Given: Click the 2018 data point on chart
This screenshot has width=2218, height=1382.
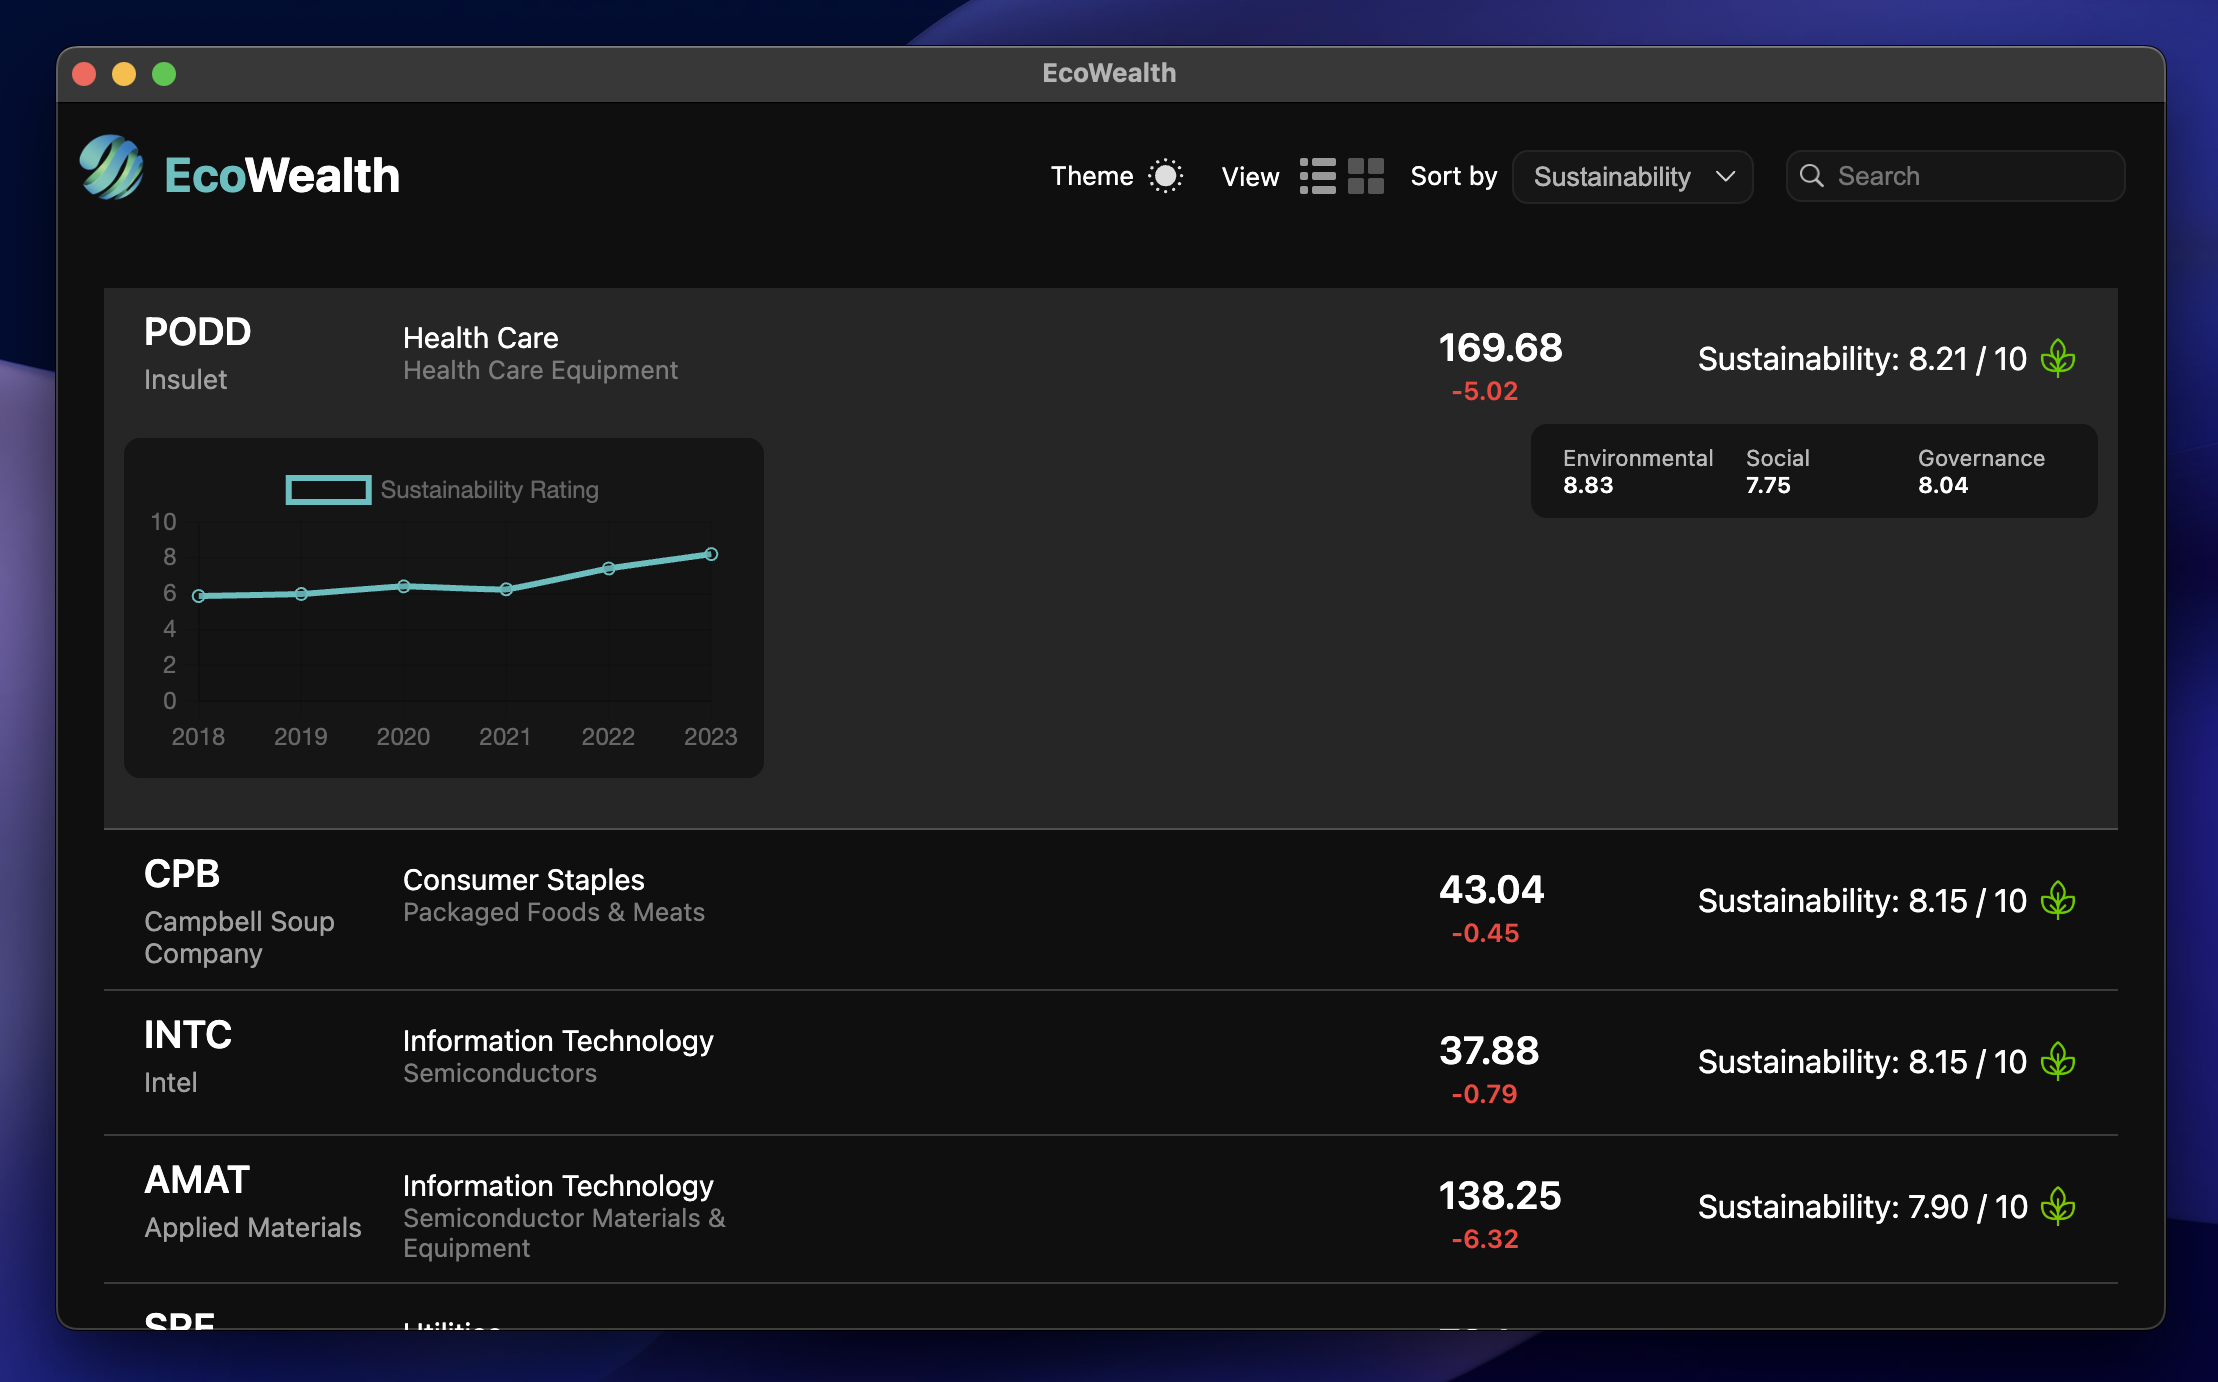Looking at the screenshot, I should (199, 596).
